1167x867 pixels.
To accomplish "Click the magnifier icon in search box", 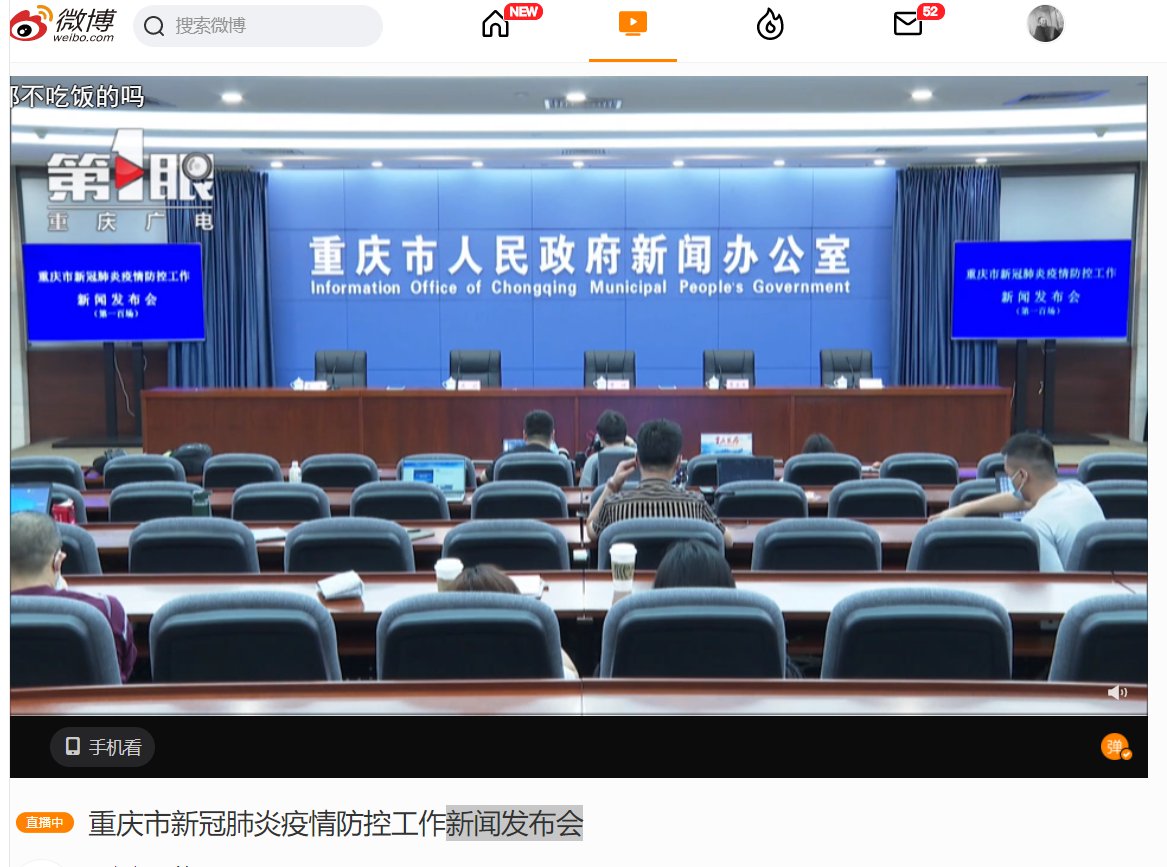I will click(154, 26).
